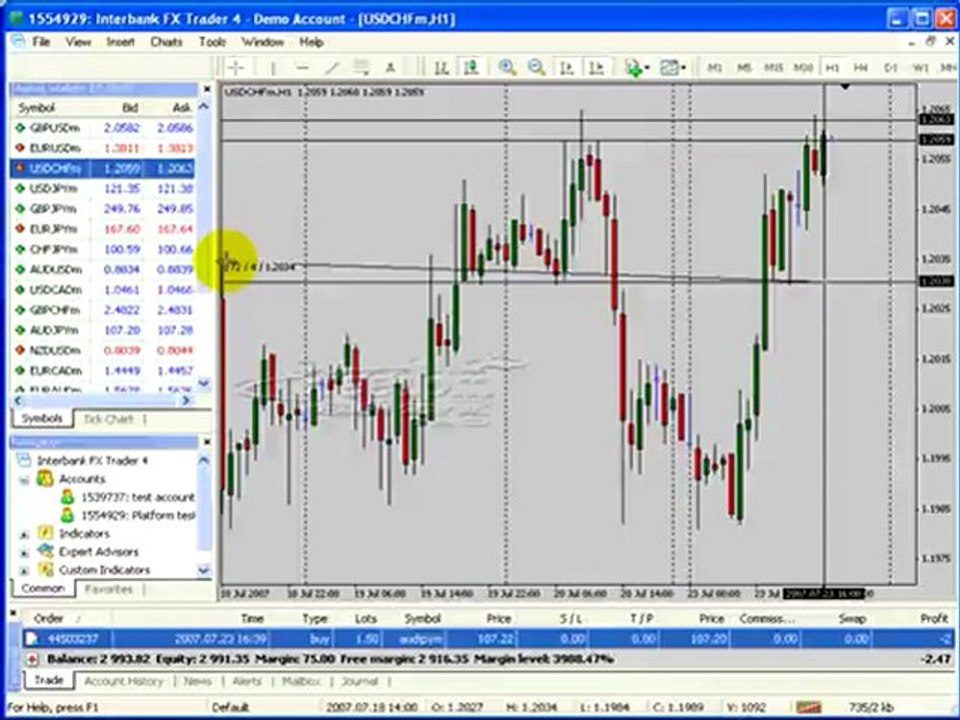960x720 pixels.
Task: Close the Market Watch panel
Action: coord(206,89)
